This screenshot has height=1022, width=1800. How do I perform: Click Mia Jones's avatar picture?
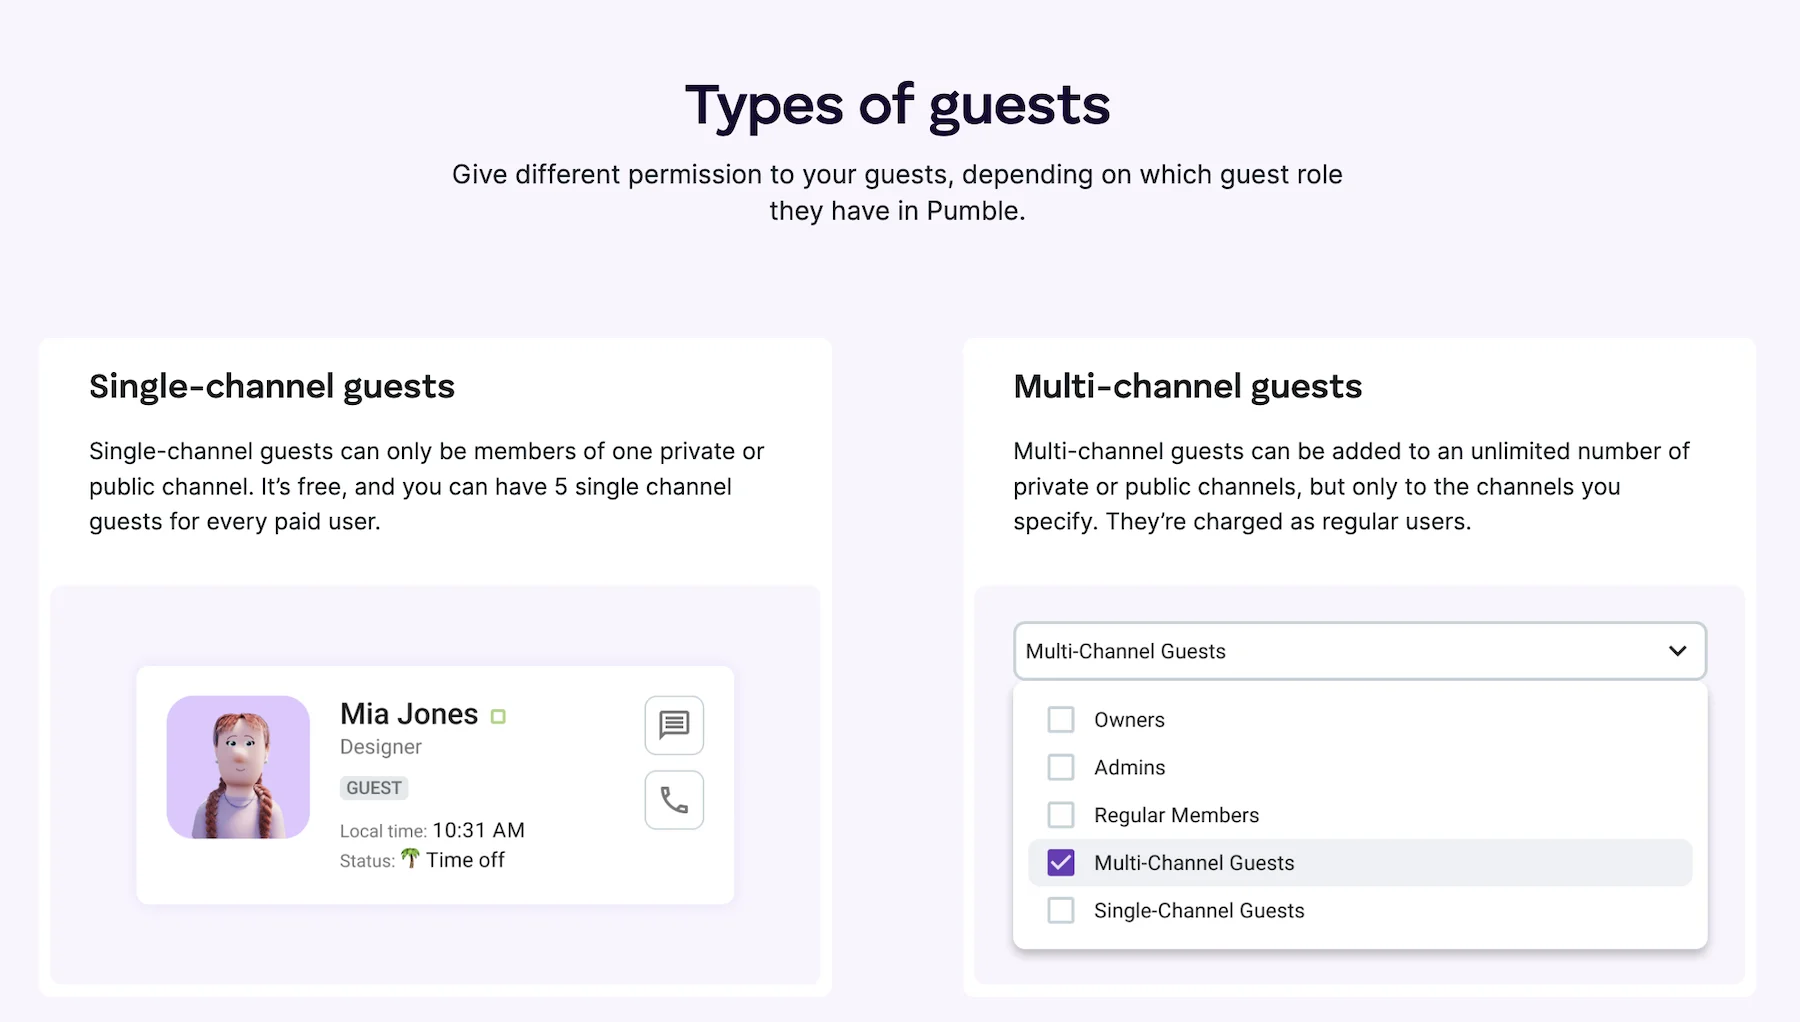(238, 767)
